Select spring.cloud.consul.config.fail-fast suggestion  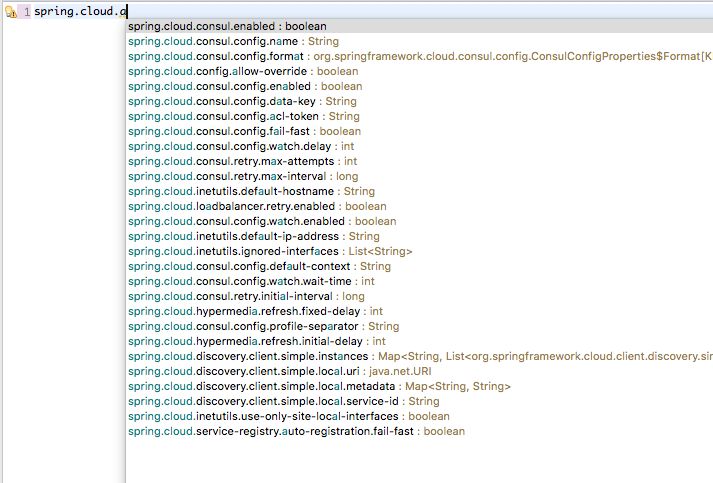pyautogui.click(x=419, y=131)
